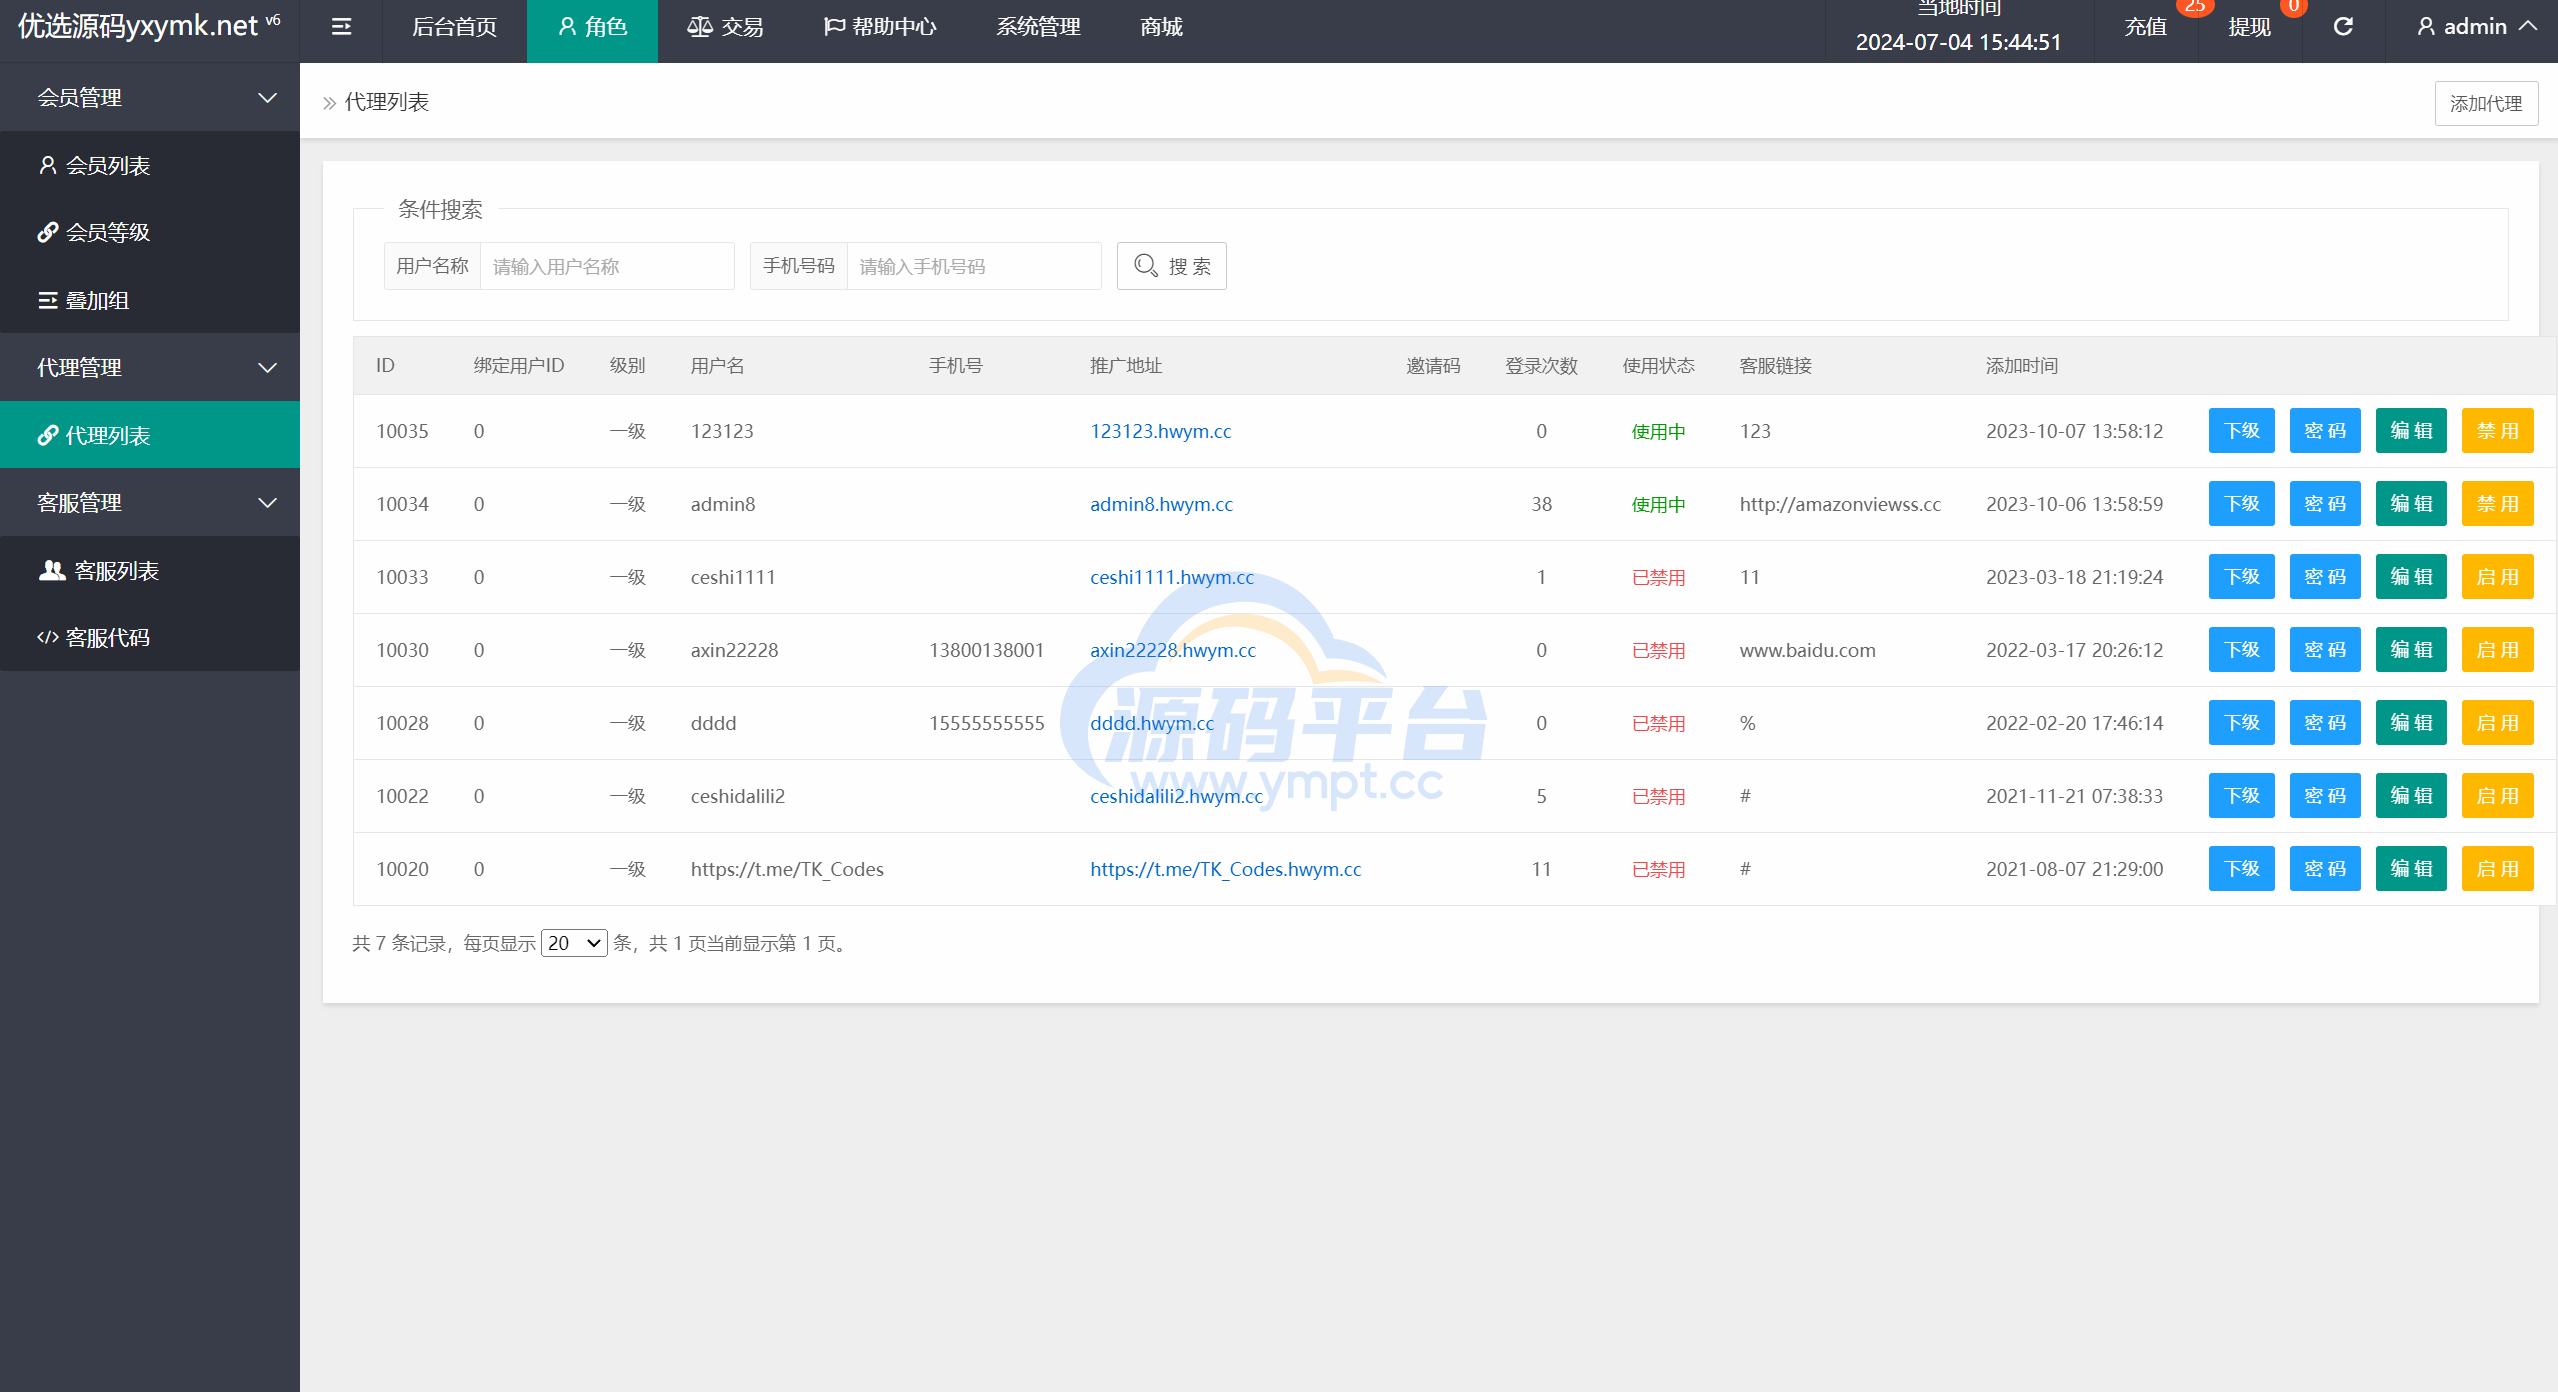Click 编辑 for agent 123123
Image resolution: width=2558 pixels, height=1392 pixels.
click(2411, 431)
